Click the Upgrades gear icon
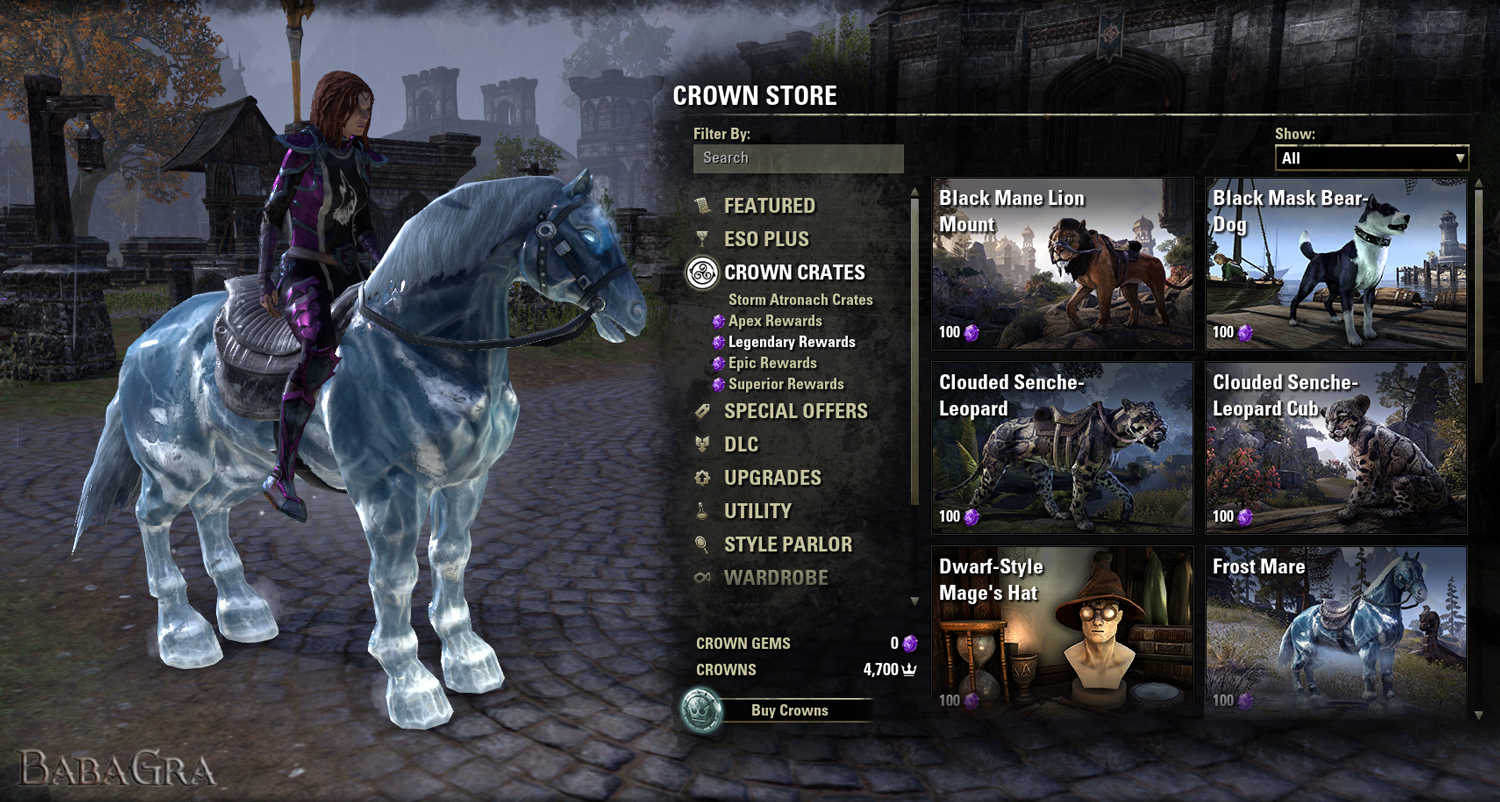This screenshot has height=802, width=1500. point(703,478)
